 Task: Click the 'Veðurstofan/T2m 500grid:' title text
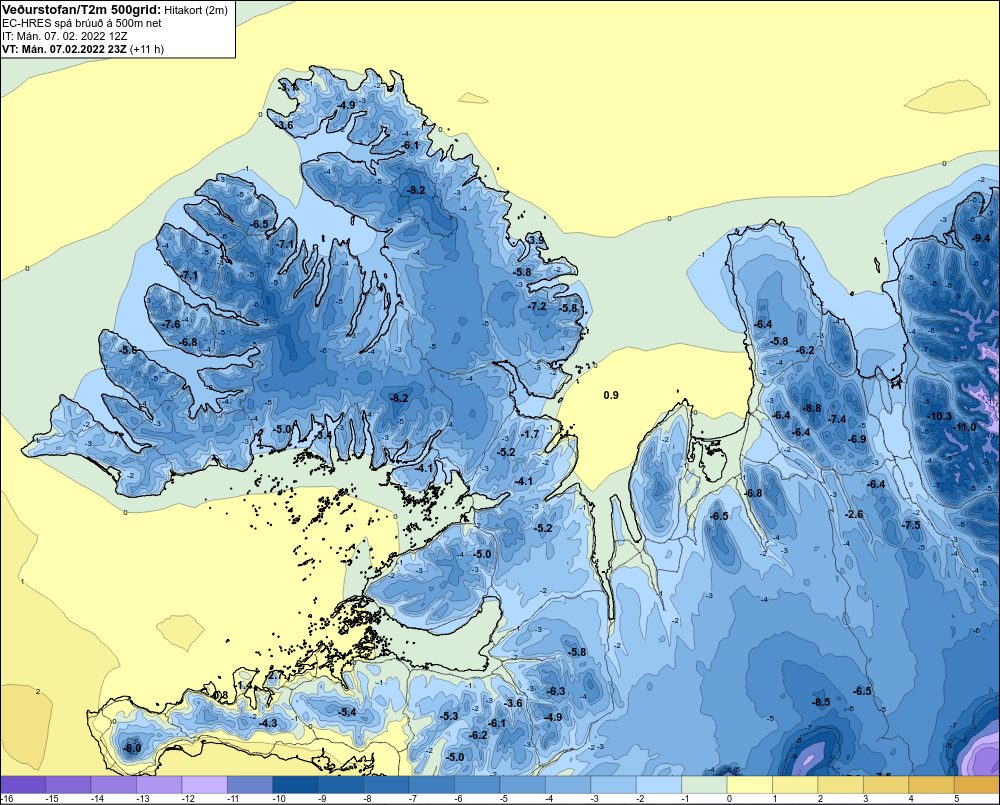[82, 10]
